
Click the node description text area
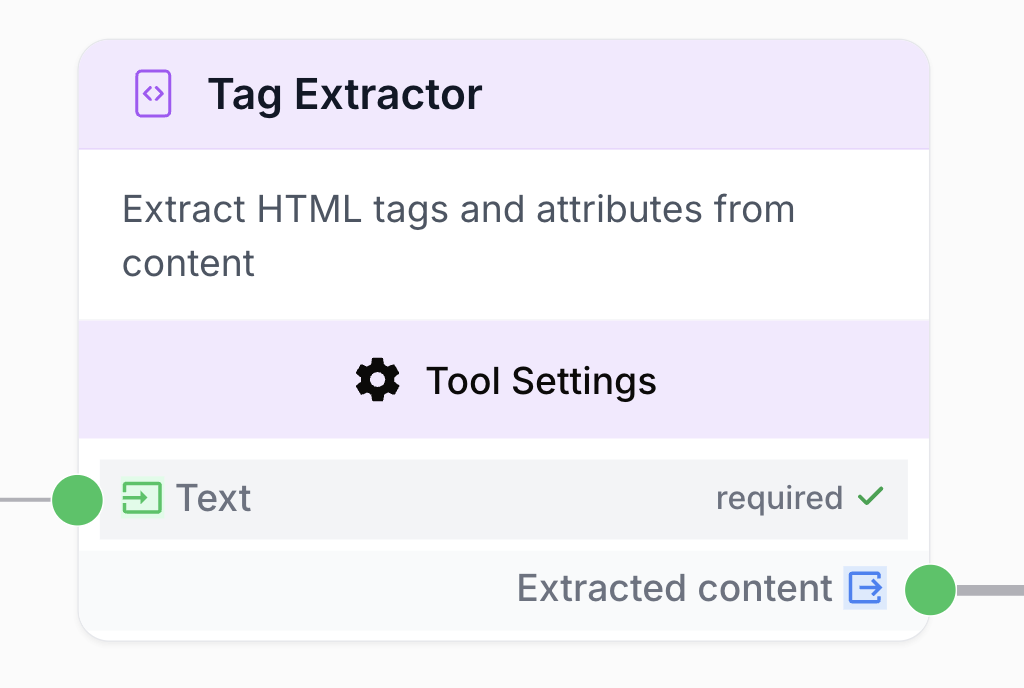(x=458, y=235)
